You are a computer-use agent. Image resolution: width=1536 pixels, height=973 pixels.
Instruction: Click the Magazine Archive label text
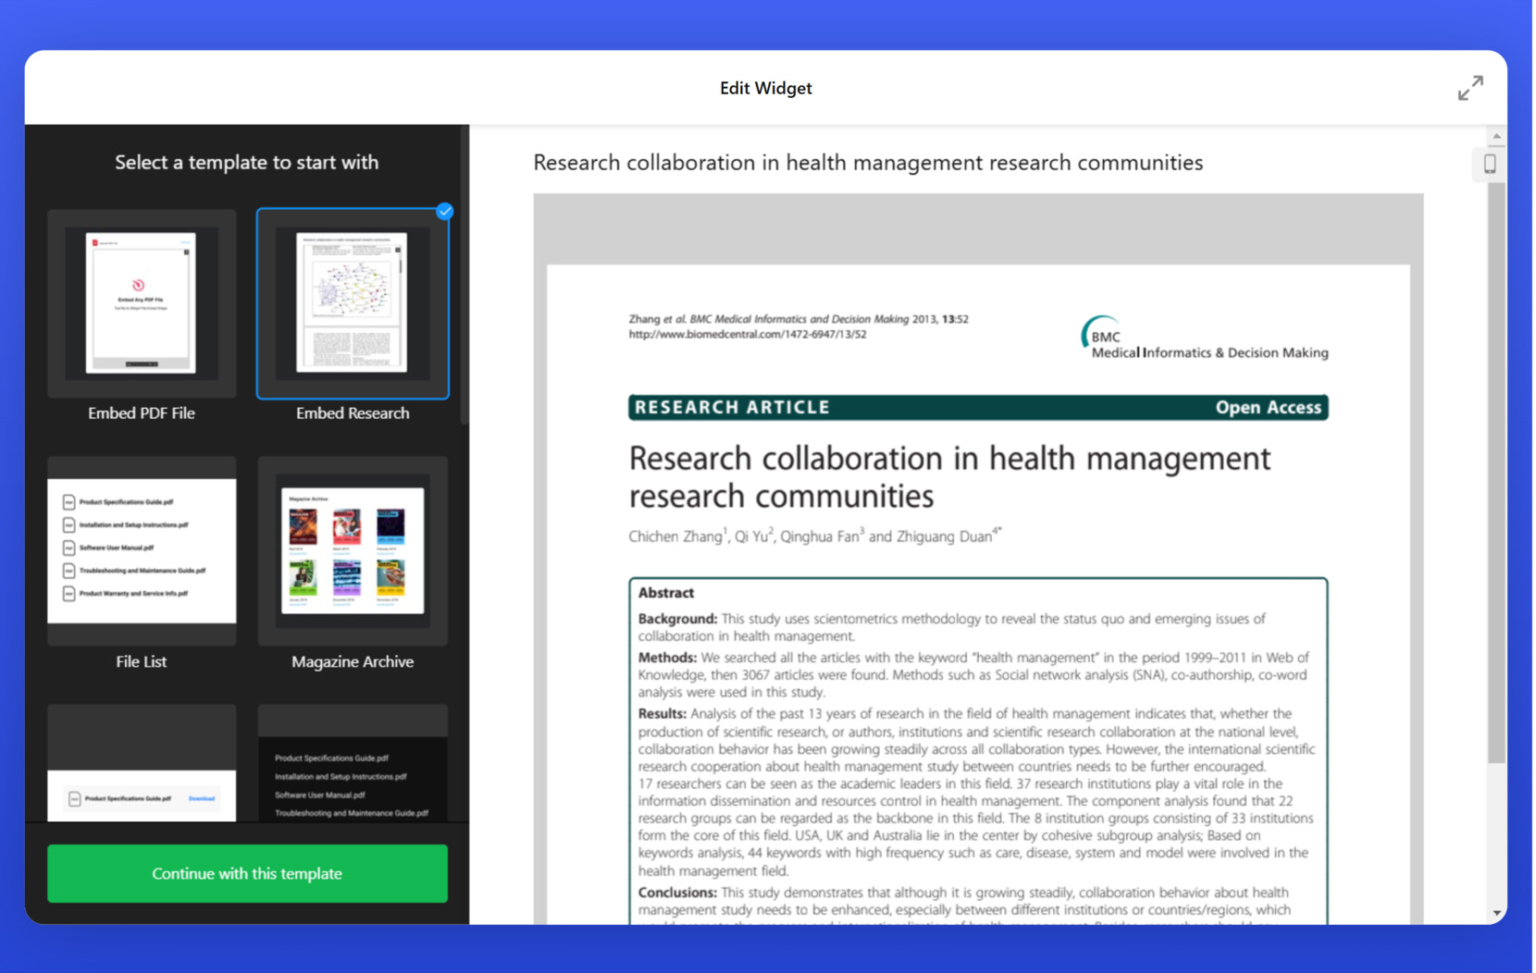(352, 662)
